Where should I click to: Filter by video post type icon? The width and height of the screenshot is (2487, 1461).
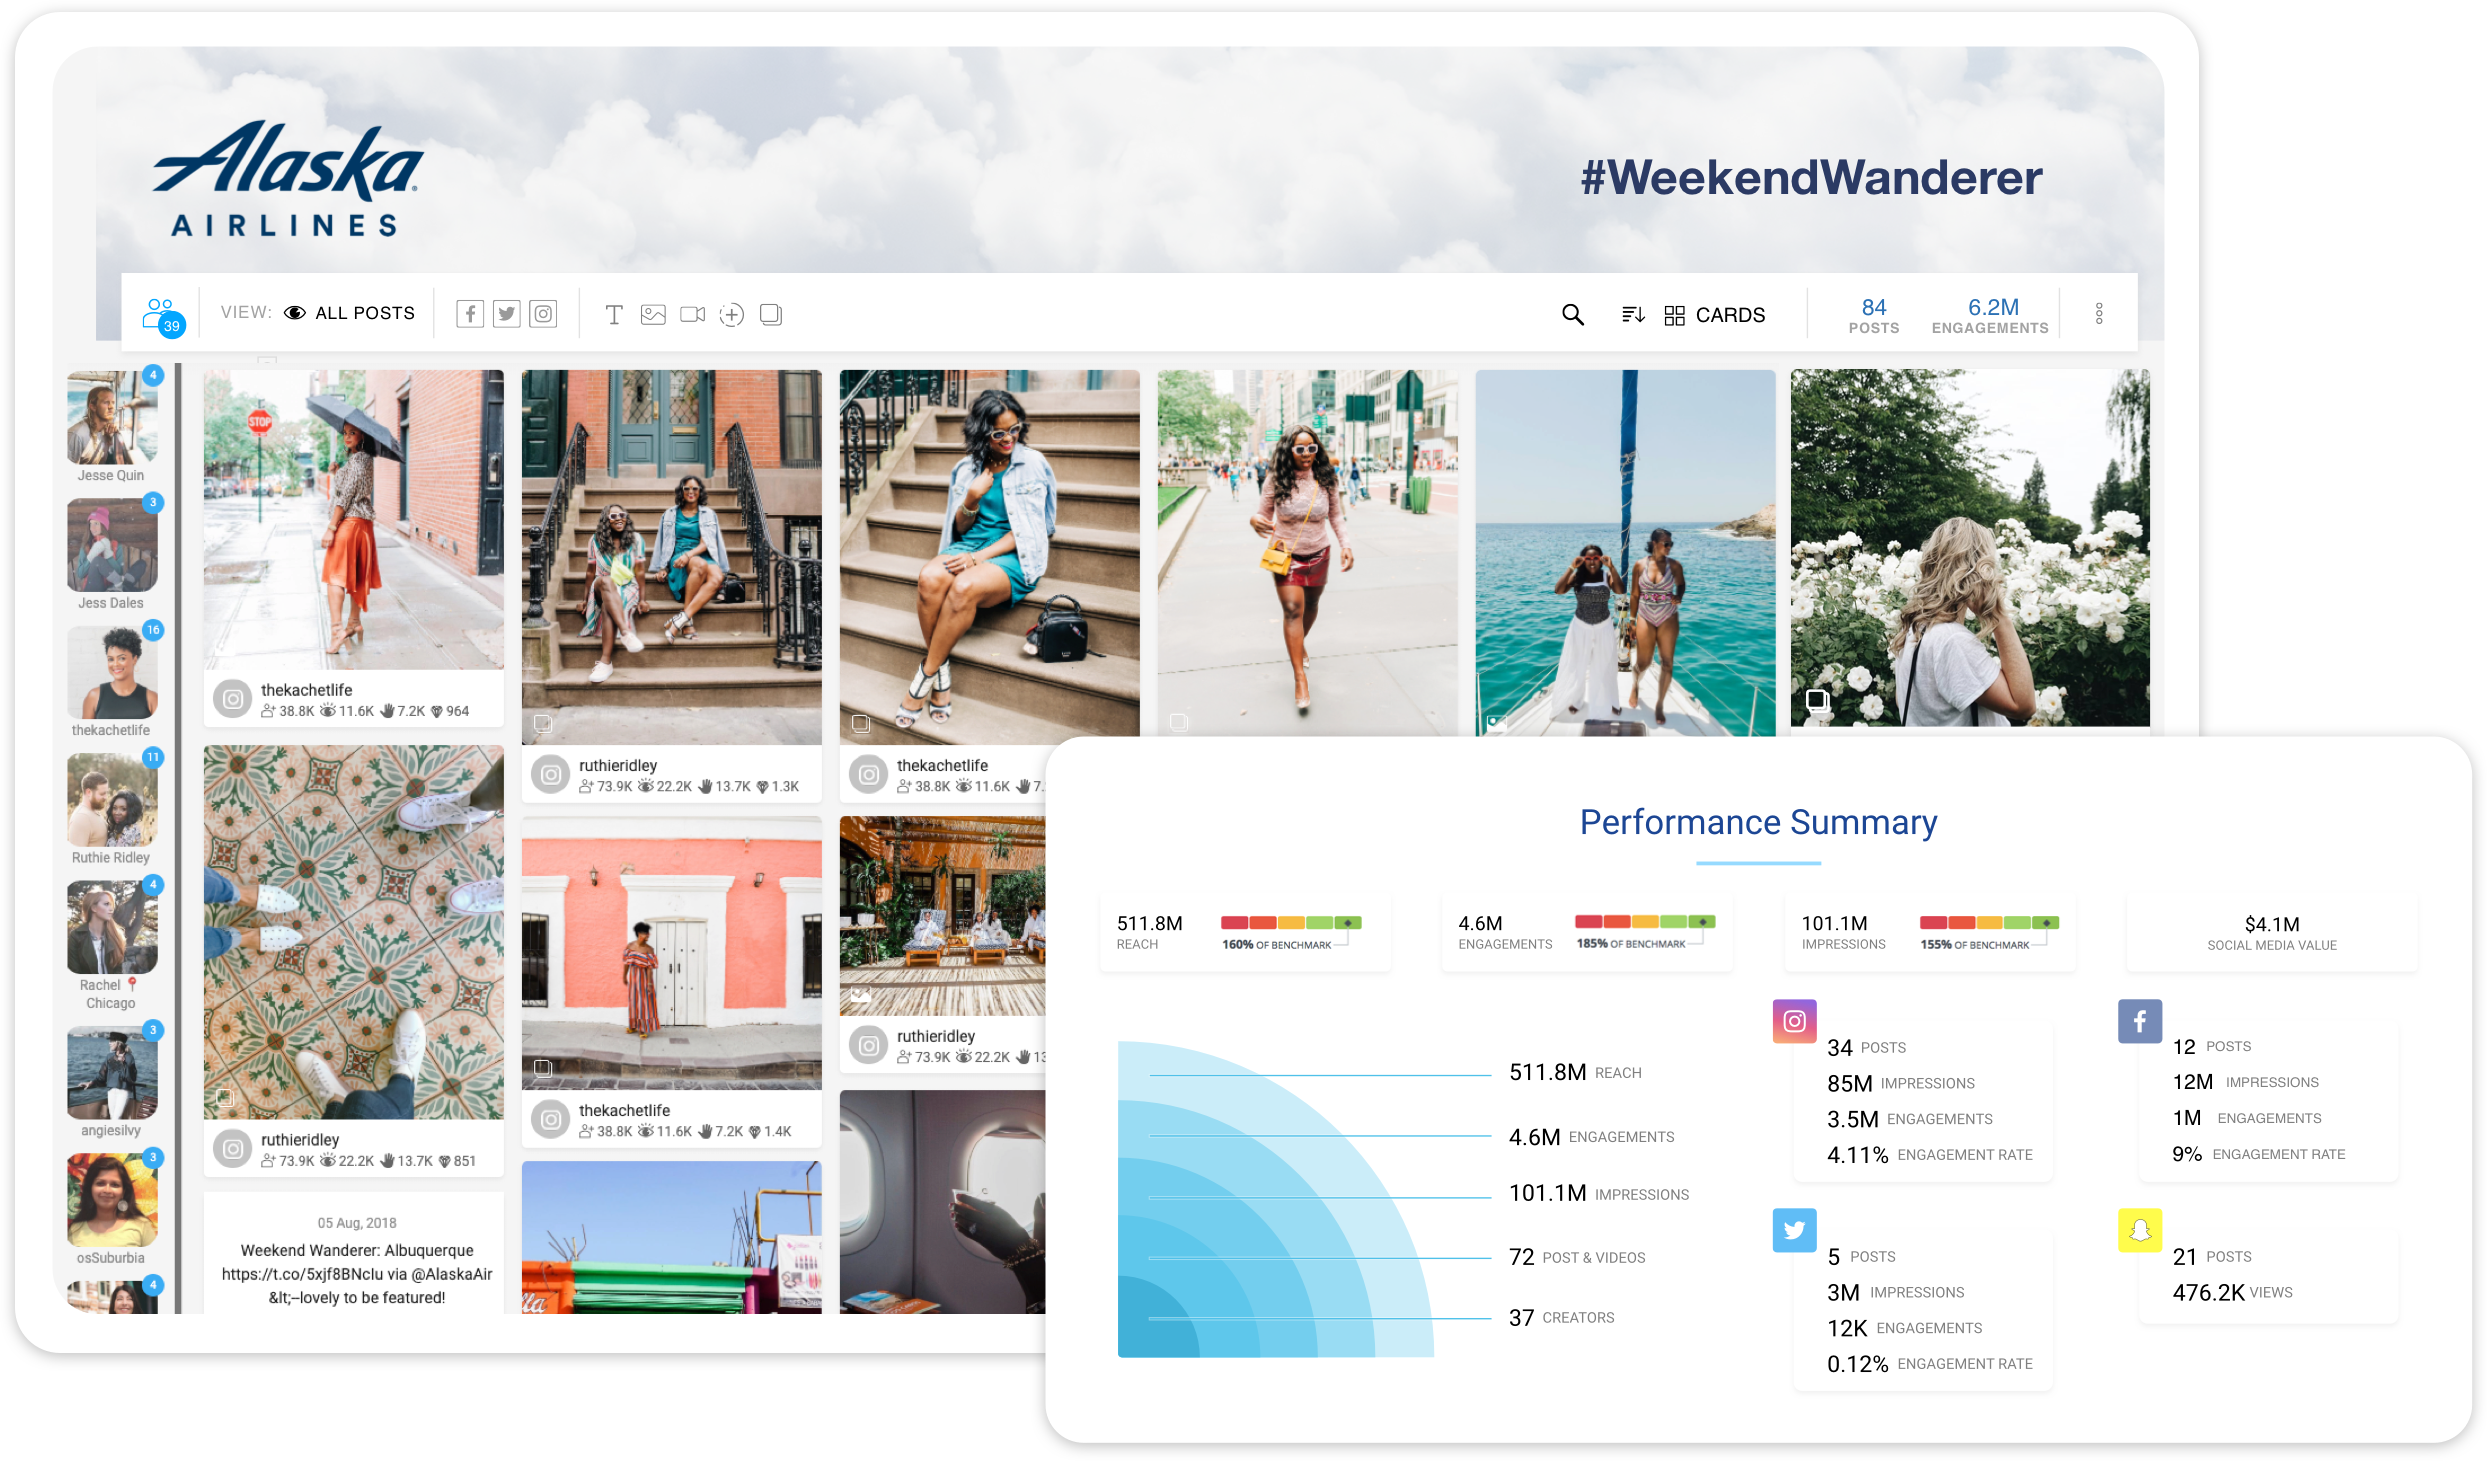693,315
